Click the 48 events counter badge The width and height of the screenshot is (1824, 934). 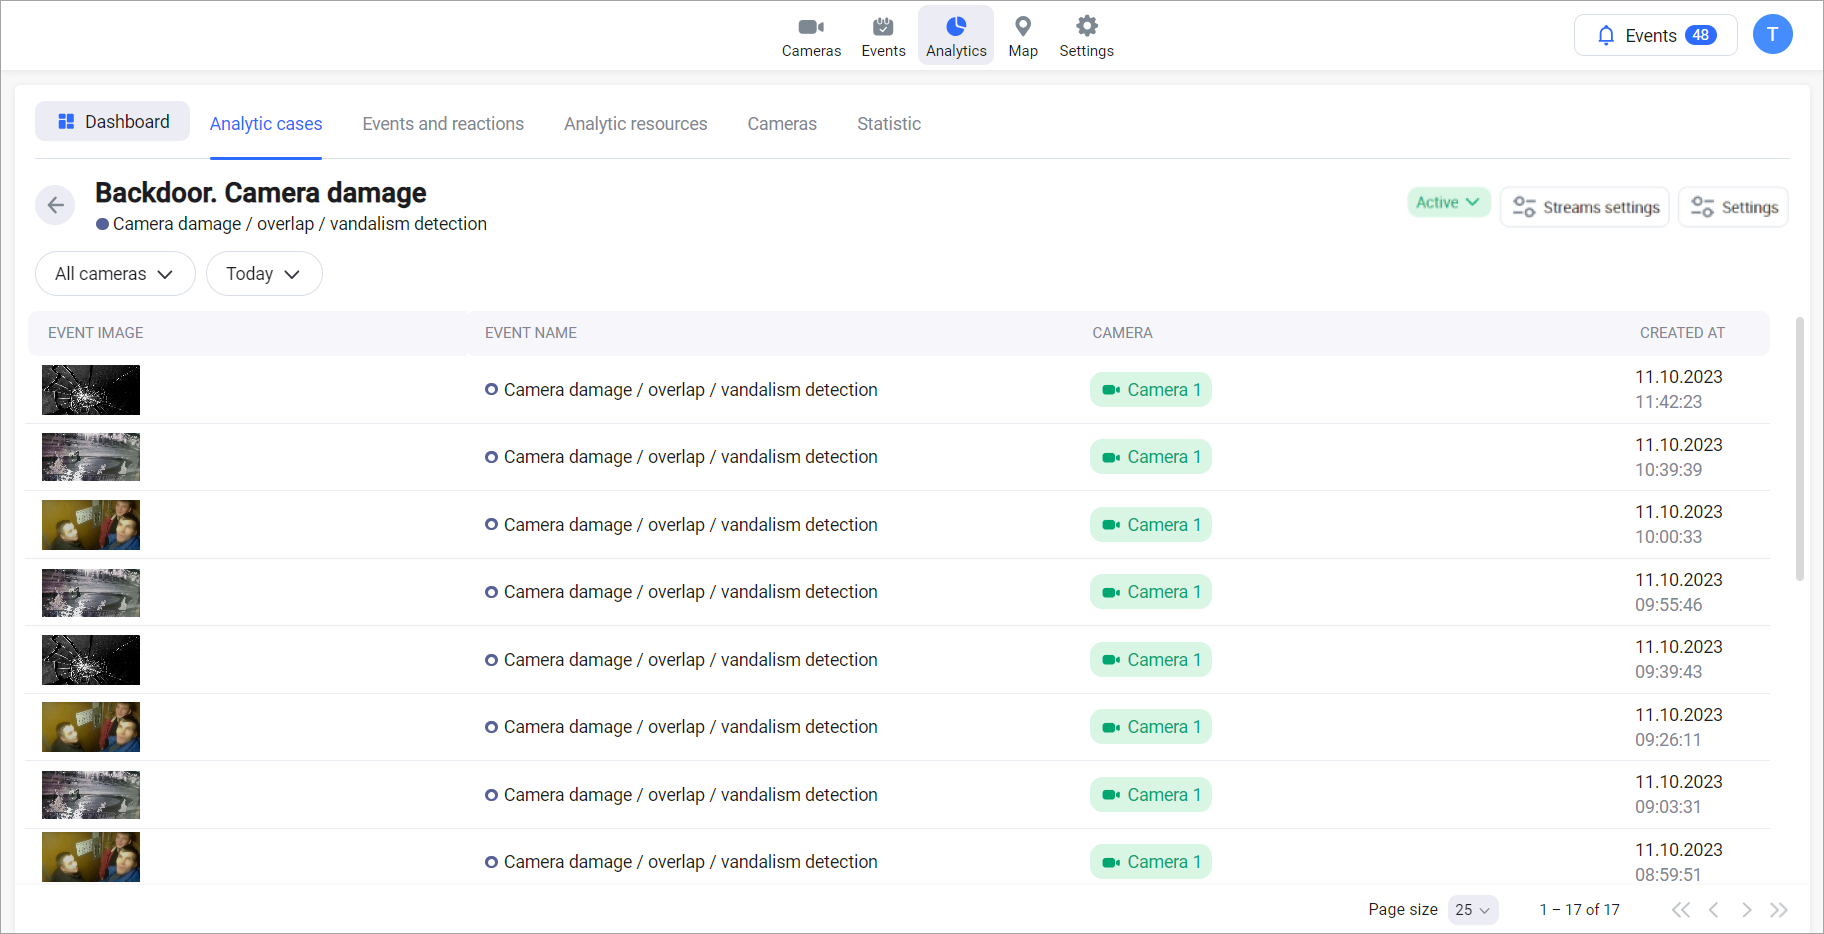(x=1701, y=35)
